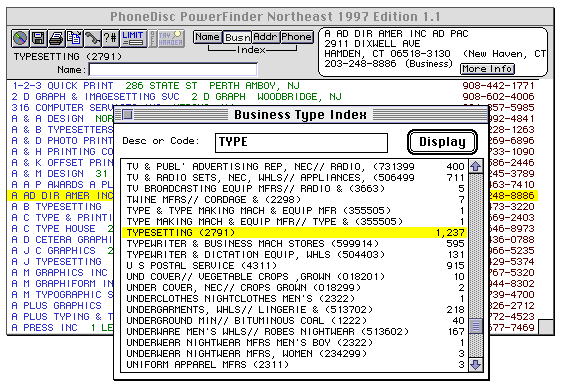Select highlighted A AD DIR AMER INC listing

click(x=61, y=196)
